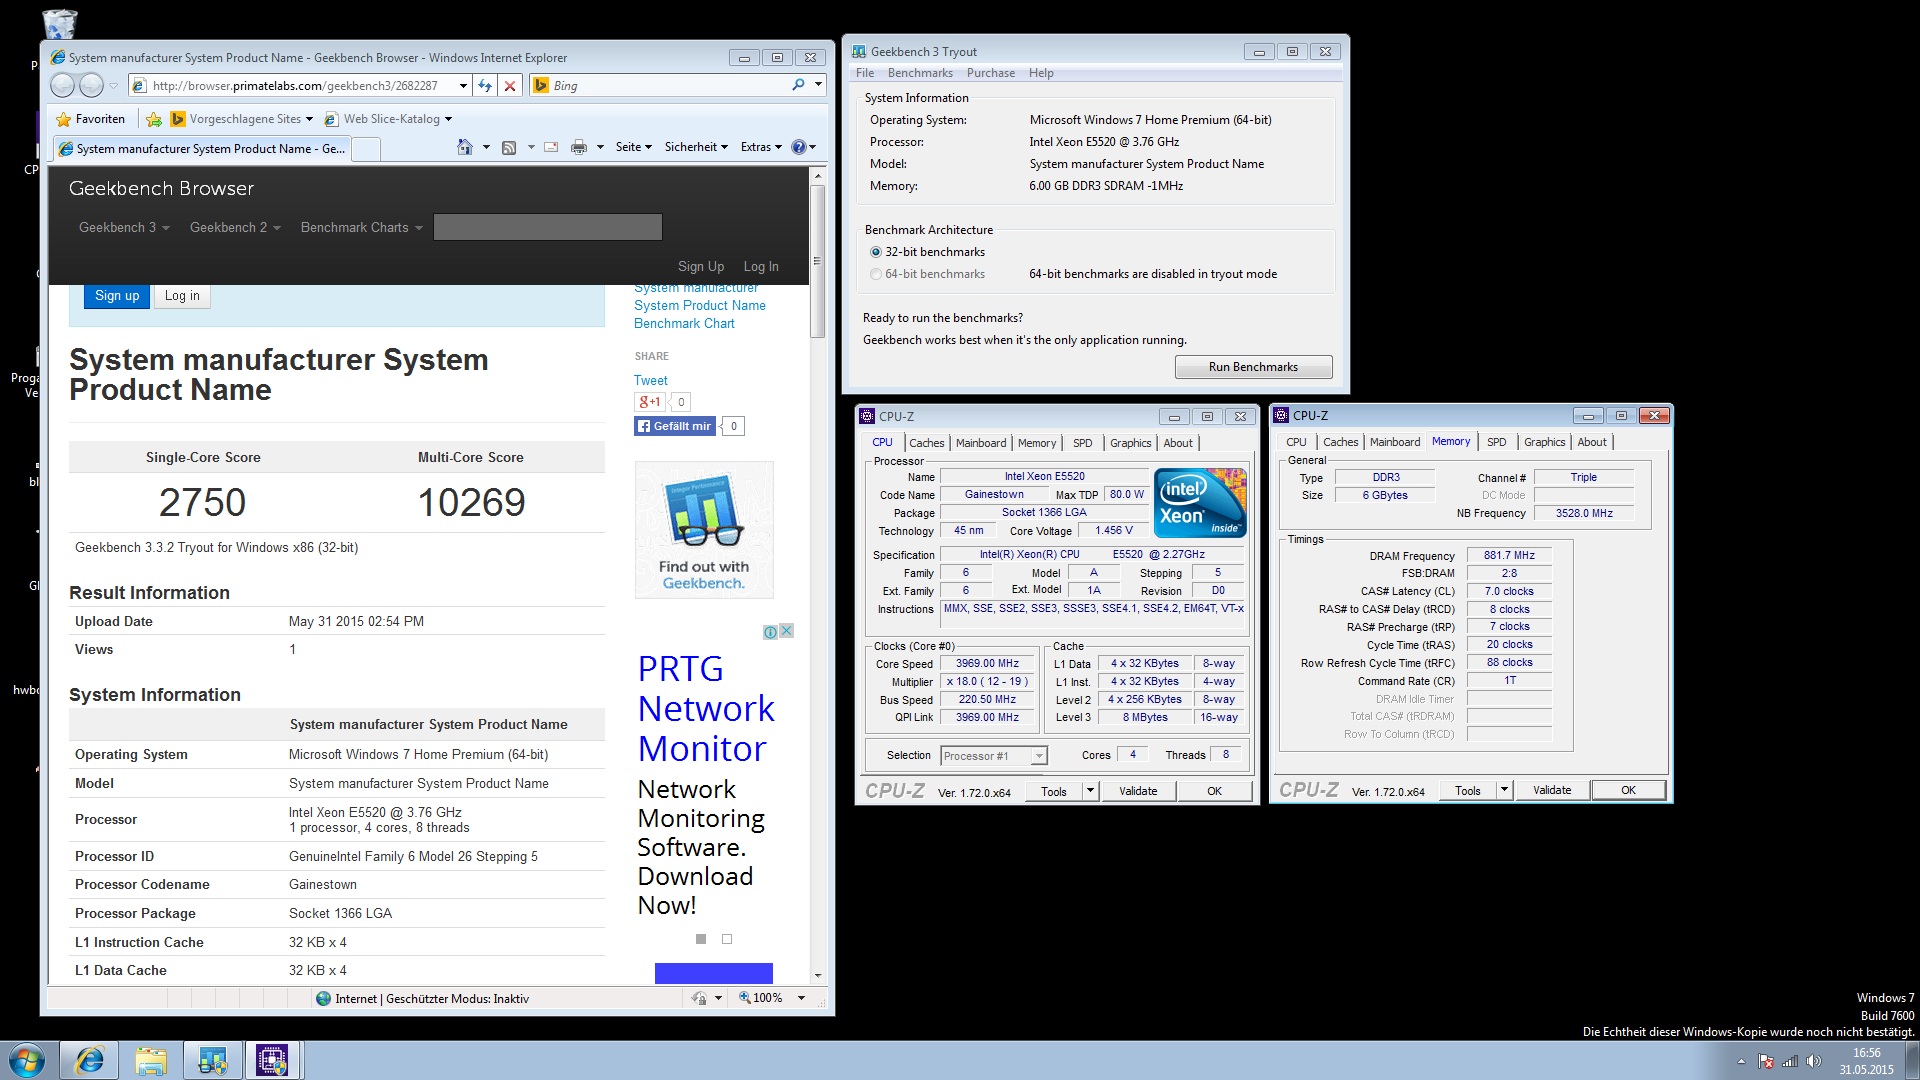1920x1080 pixels.
Task: Select second ad carousel indicator square
Action: coord(727,939)
